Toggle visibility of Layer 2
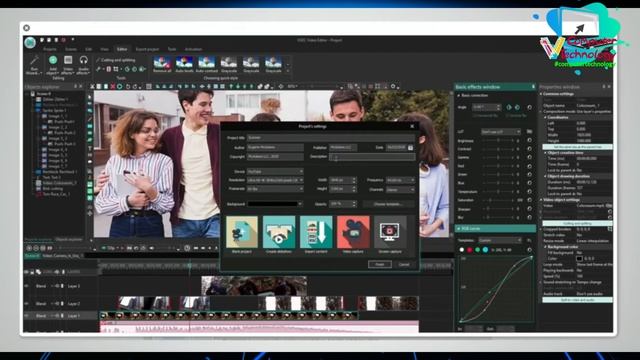This screenshot has width=640, height=360. click(27, 304)
